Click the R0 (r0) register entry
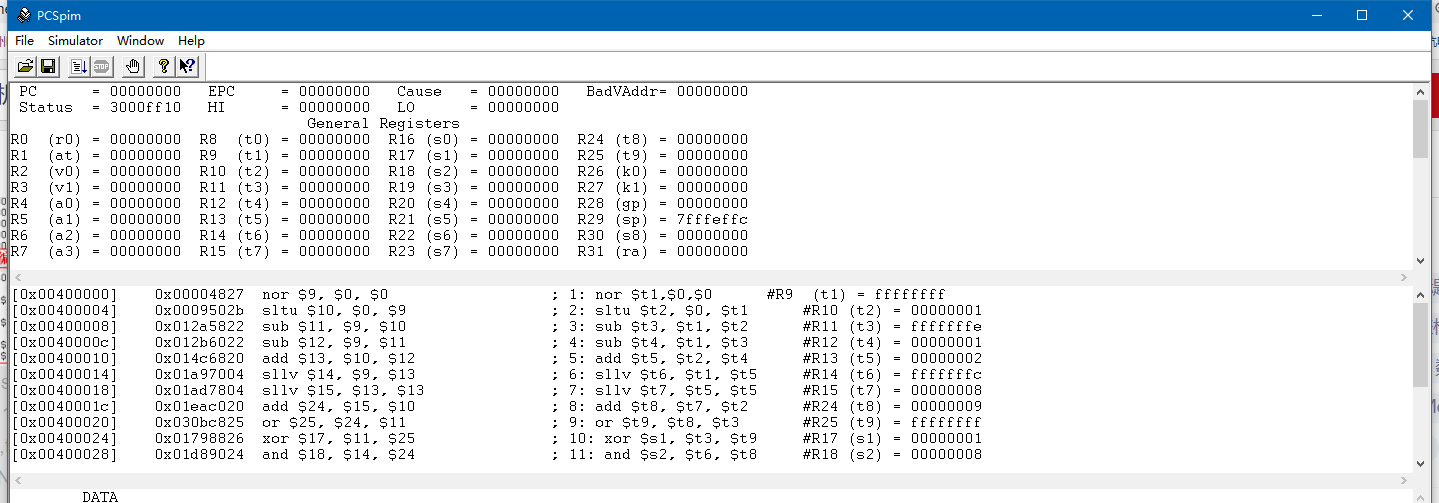This screenshot has height=503, width=1439. click(96, 139)
